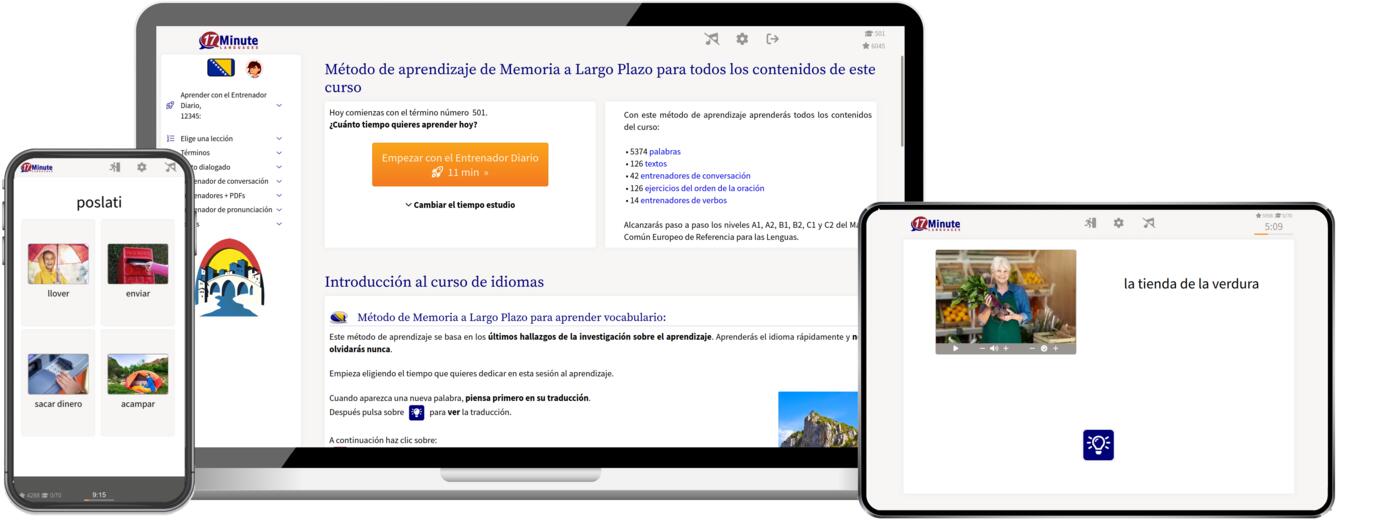The height and width of the screenshot is (532, 1400).
Task: Click the 9:15 timer progress on the phone
Action: point(99,495)
